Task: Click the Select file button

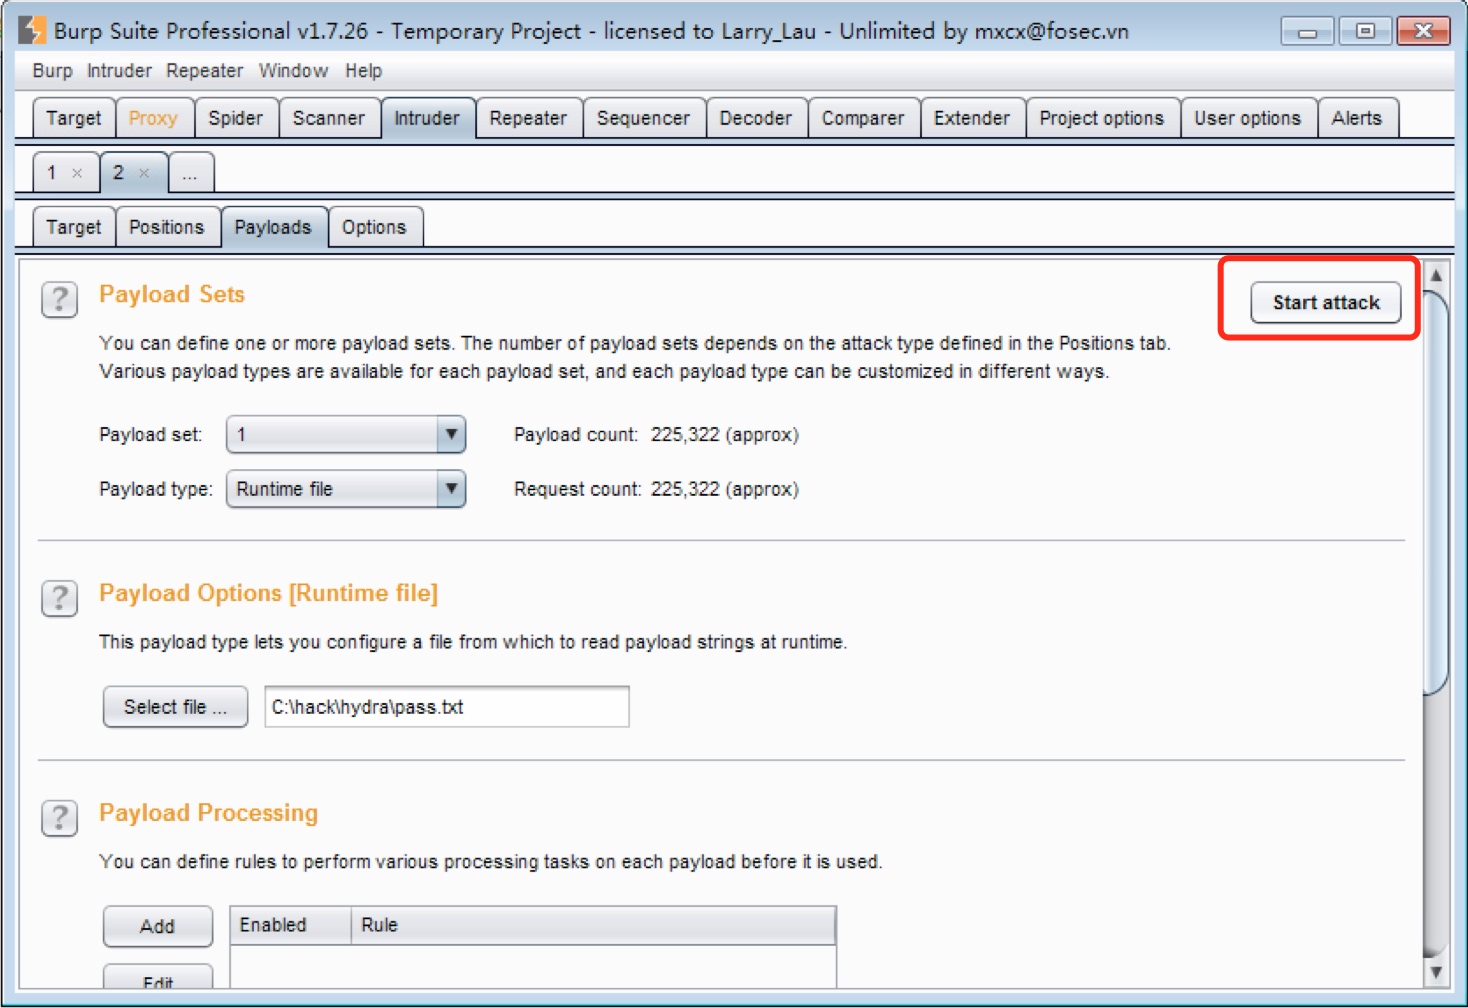Action: tap(175, 707)
